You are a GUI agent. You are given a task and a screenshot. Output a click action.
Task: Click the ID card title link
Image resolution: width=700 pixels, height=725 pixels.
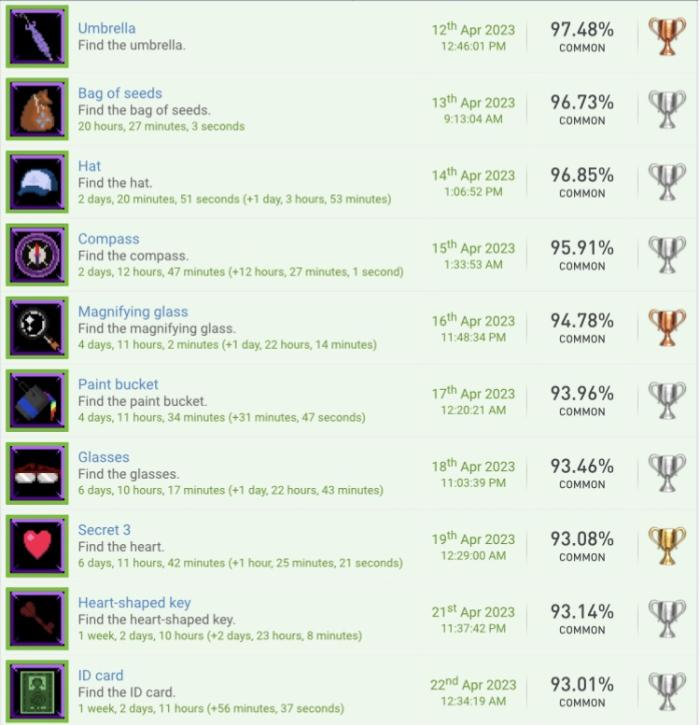pos(100,675)
